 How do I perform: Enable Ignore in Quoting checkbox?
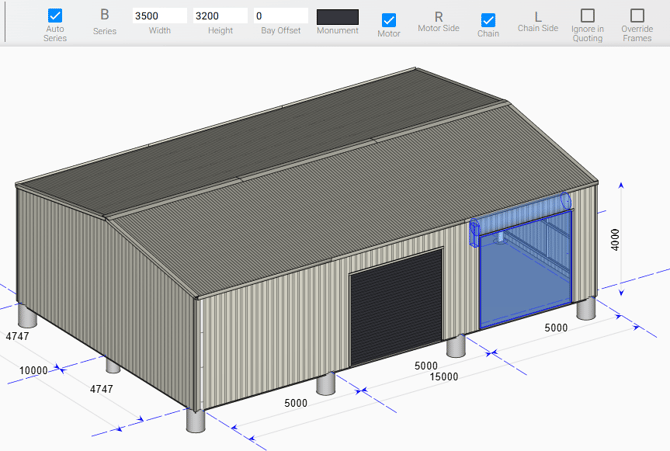click(588, 16)
